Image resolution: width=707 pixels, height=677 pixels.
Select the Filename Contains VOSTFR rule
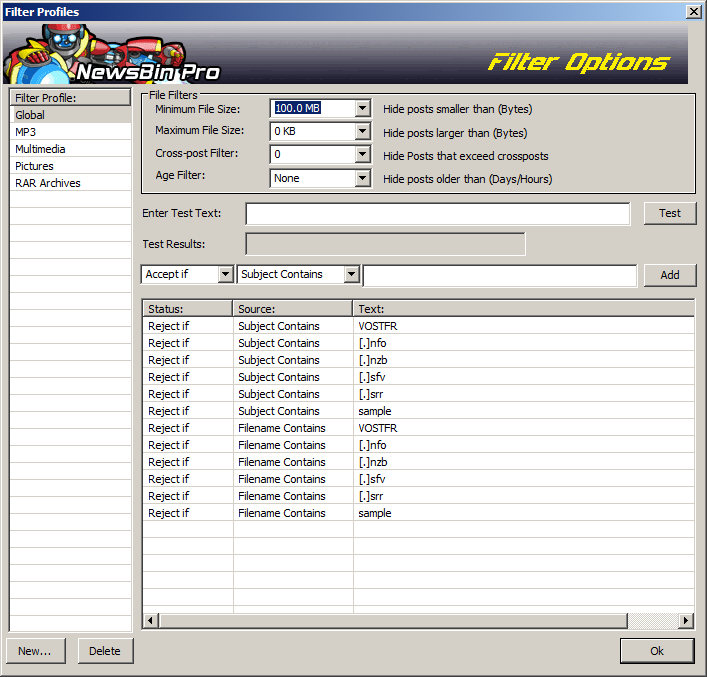(418, 428)
